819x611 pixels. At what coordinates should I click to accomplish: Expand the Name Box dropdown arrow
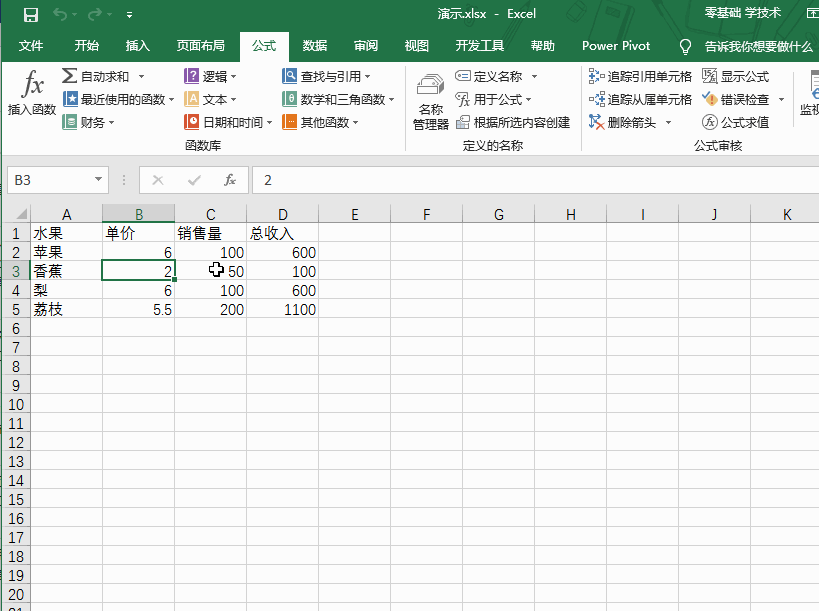(x=98, y=180)
